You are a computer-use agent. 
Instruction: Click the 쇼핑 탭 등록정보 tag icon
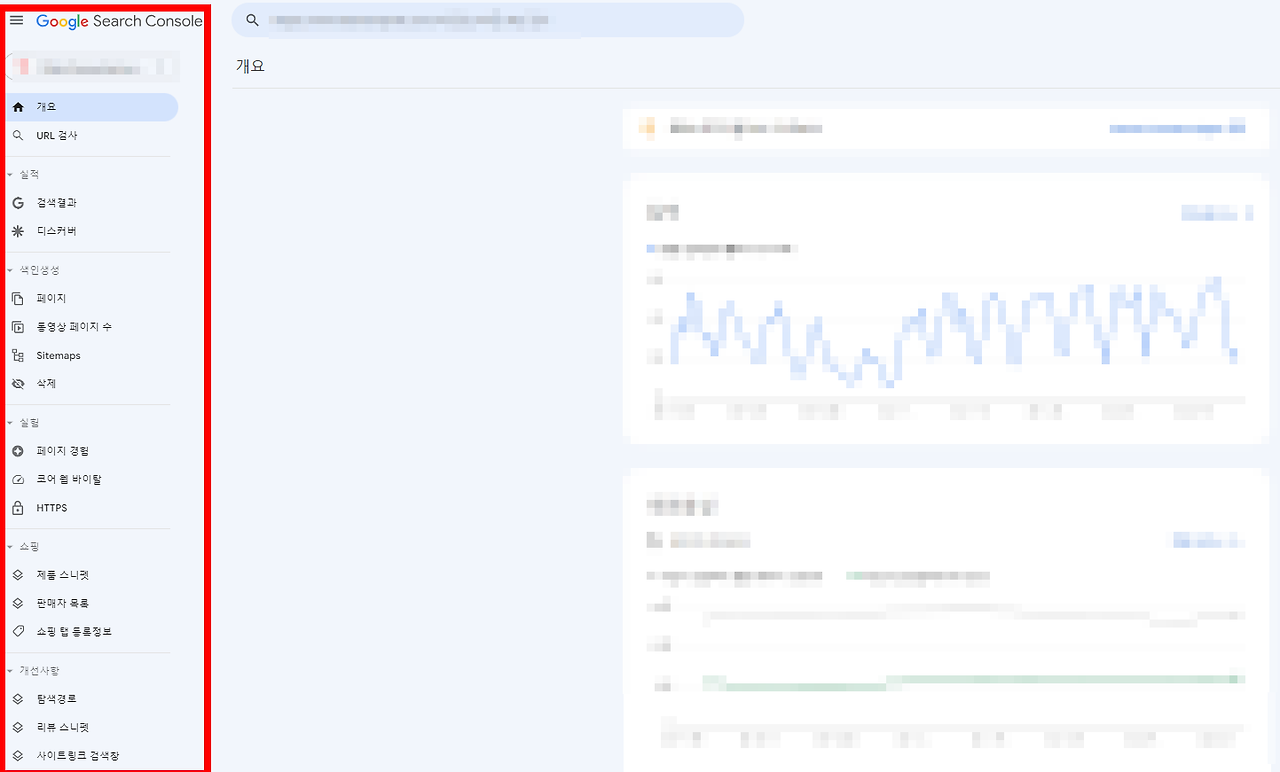18,632
